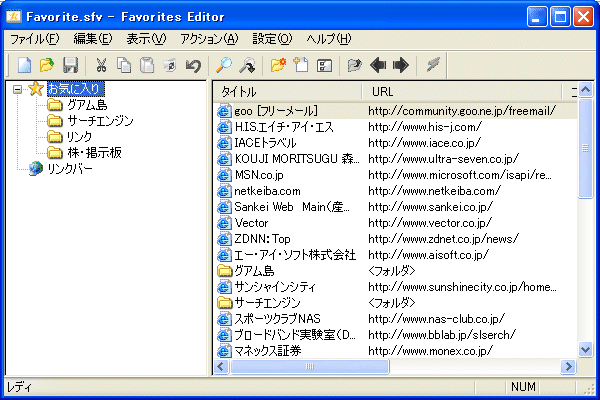Click the Favorites Editor title bar icon

14,16
